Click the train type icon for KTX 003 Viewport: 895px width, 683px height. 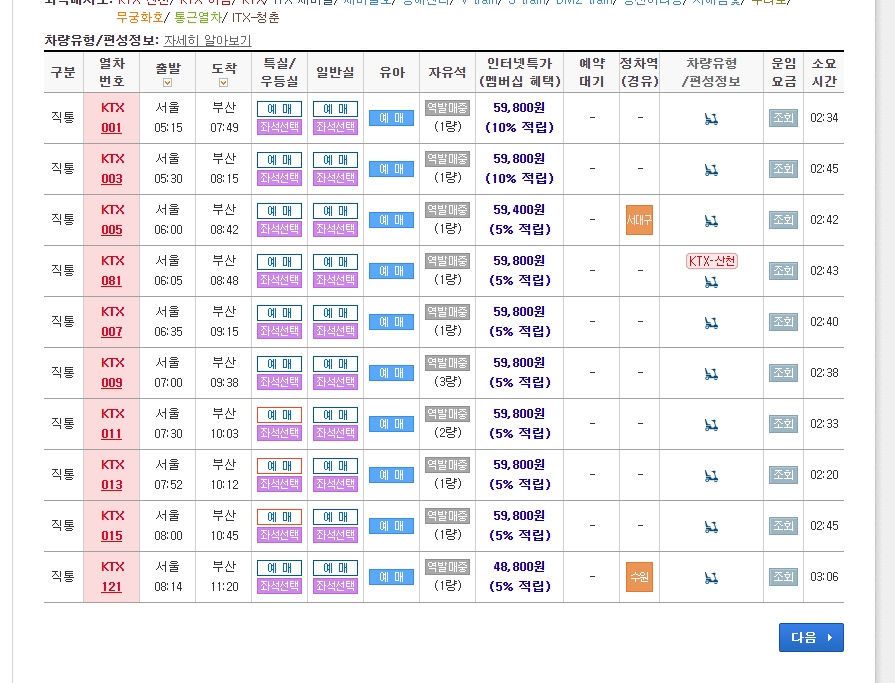(711, 168)
